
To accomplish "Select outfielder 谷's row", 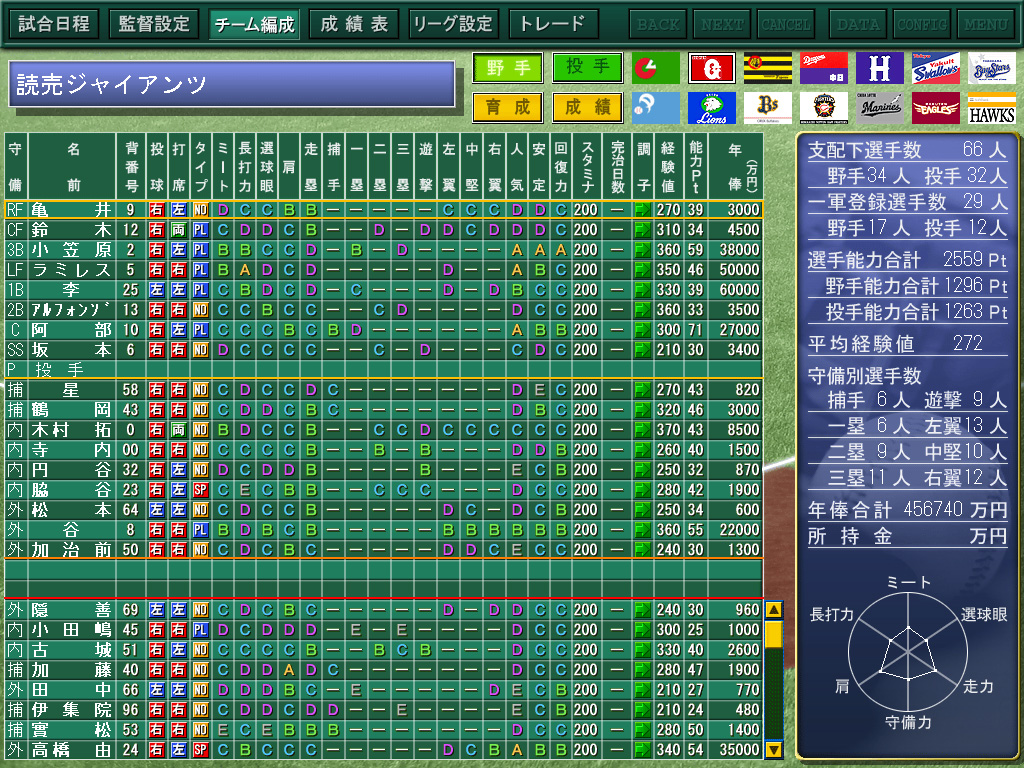I will click(383, 530).
